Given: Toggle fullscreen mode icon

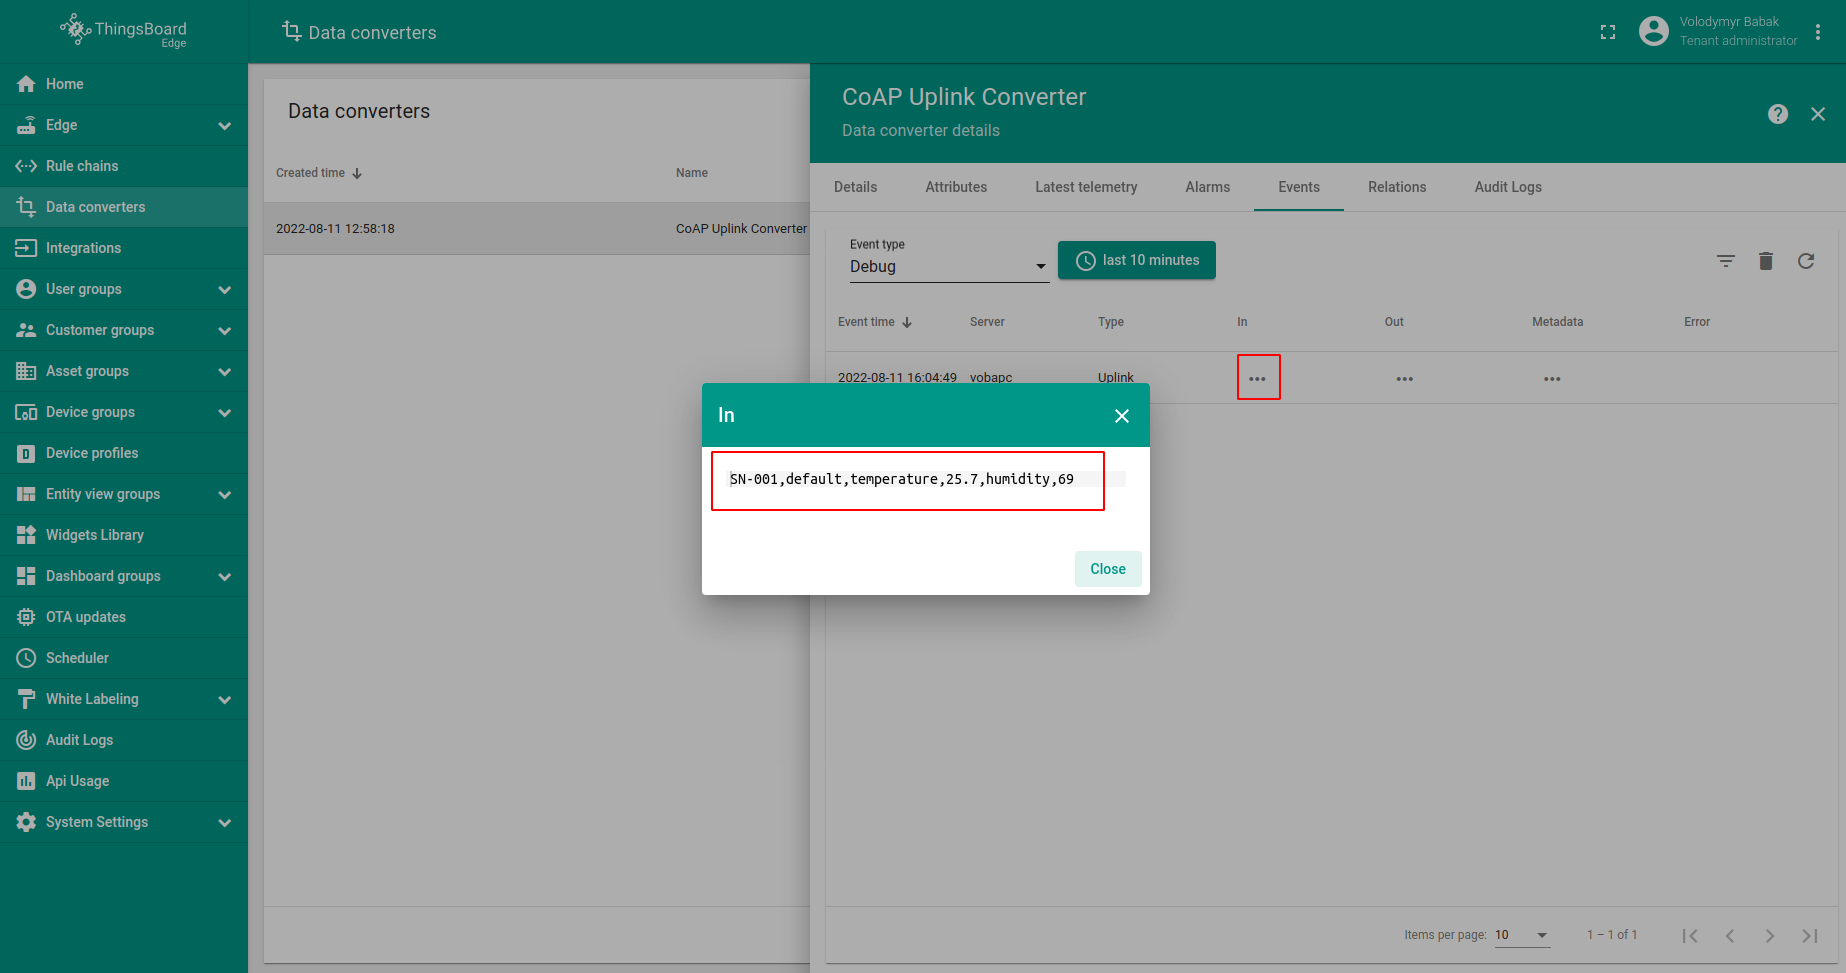Looking at the screenshot, I should click(x=1608, y=32).
